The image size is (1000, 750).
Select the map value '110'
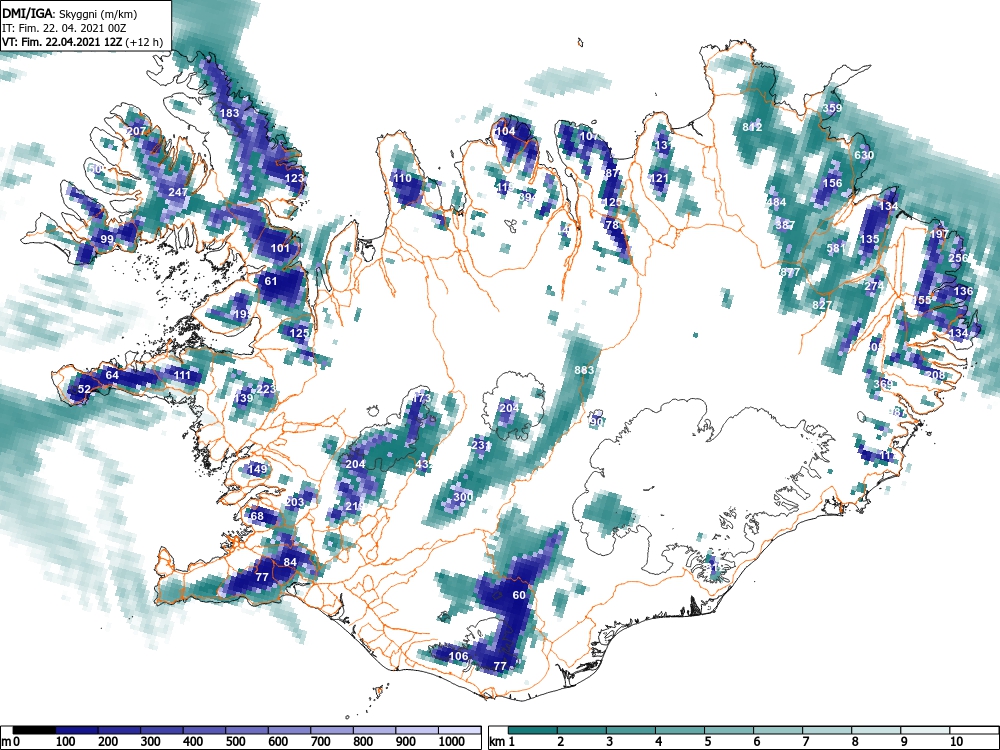coord(402,178)
